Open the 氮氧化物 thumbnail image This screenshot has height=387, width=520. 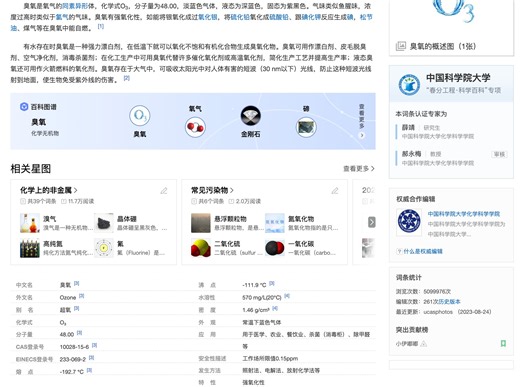[275, 223]
